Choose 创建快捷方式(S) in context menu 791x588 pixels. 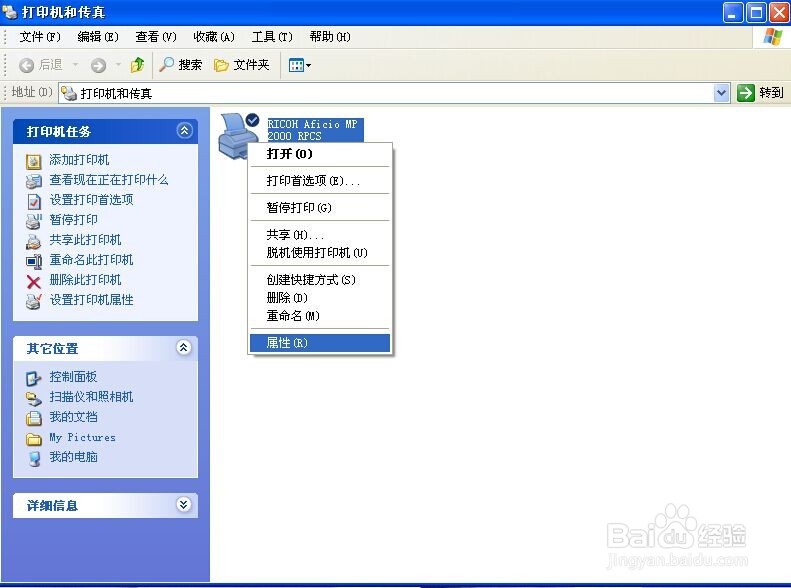click(x=320, y=280)
